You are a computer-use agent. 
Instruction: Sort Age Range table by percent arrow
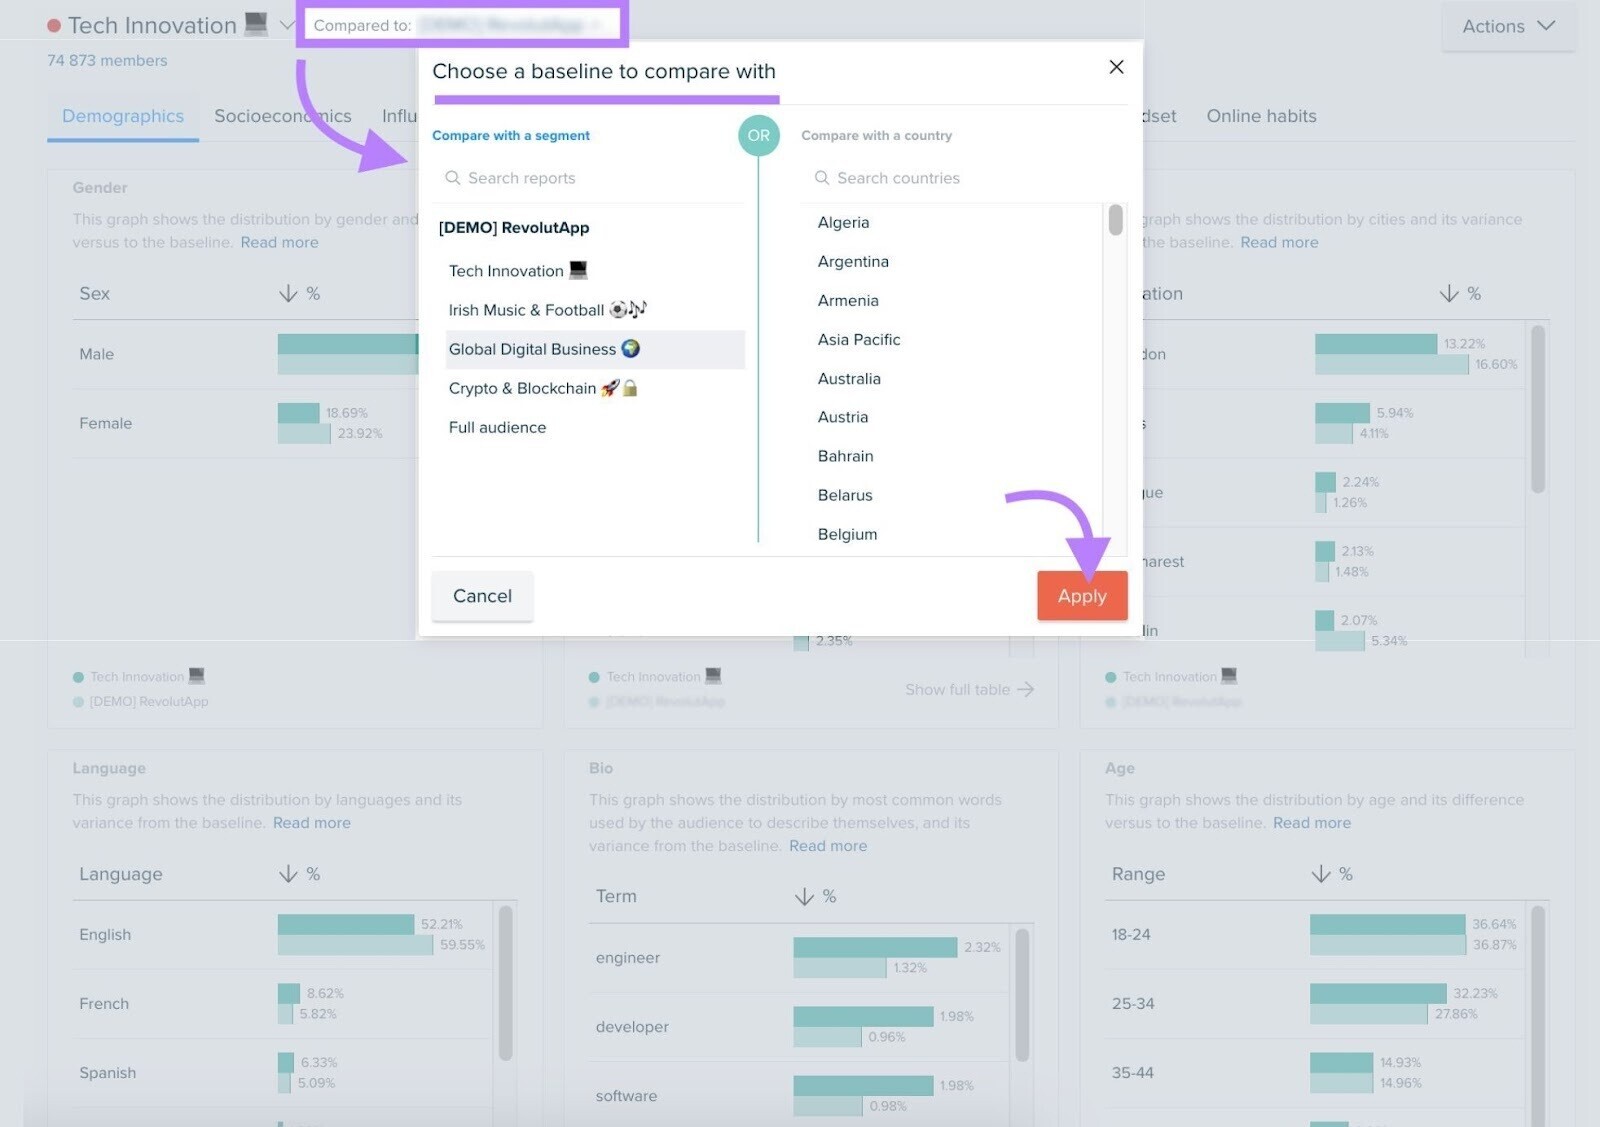[1320, 874]
